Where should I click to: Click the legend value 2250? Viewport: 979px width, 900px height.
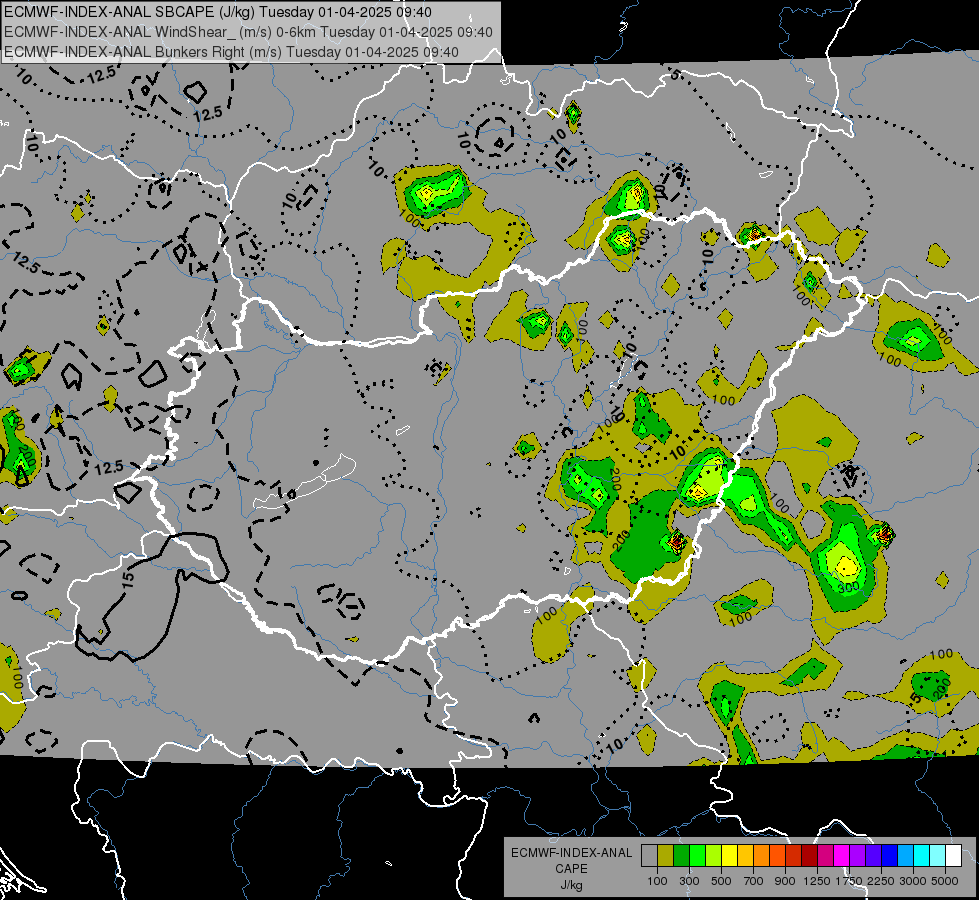(x=882, y=881)
